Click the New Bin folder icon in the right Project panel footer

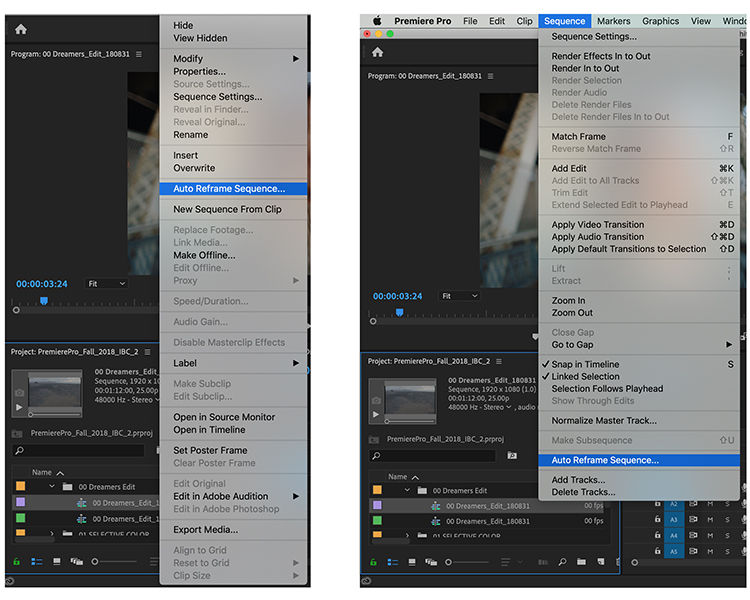pos(581,562)
